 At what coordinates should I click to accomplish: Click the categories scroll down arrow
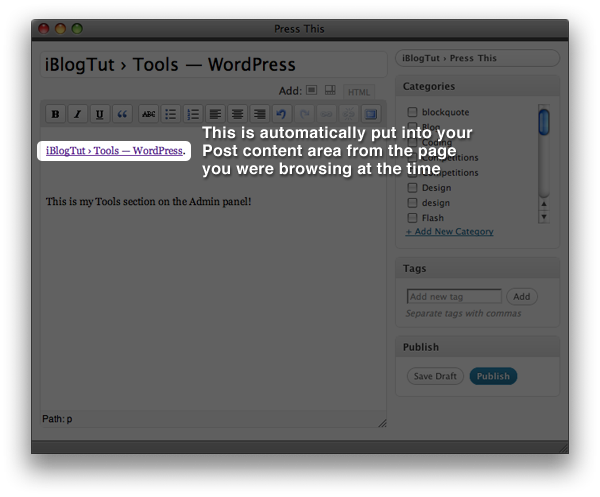(544, 217)
